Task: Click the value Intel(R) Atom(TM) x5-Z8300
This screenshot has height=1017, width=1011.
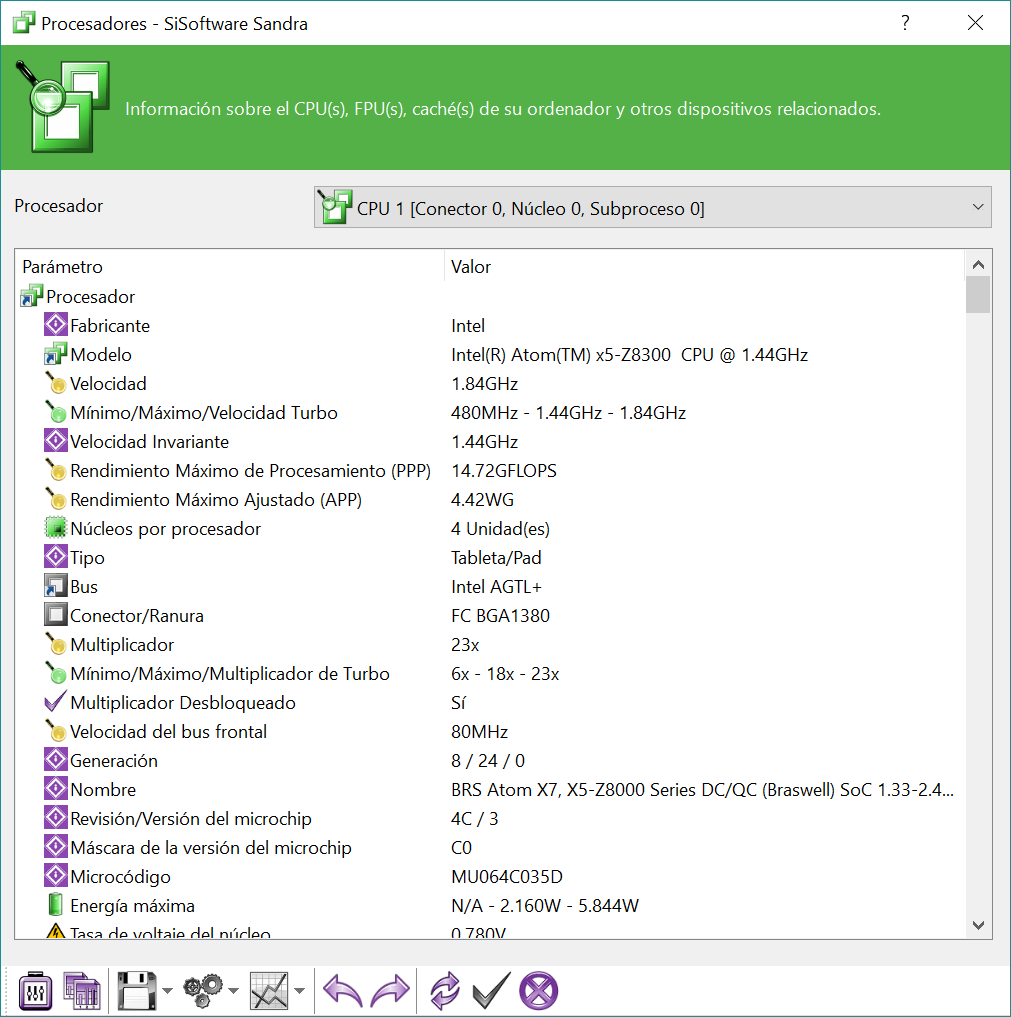Action: click(630, 355)
